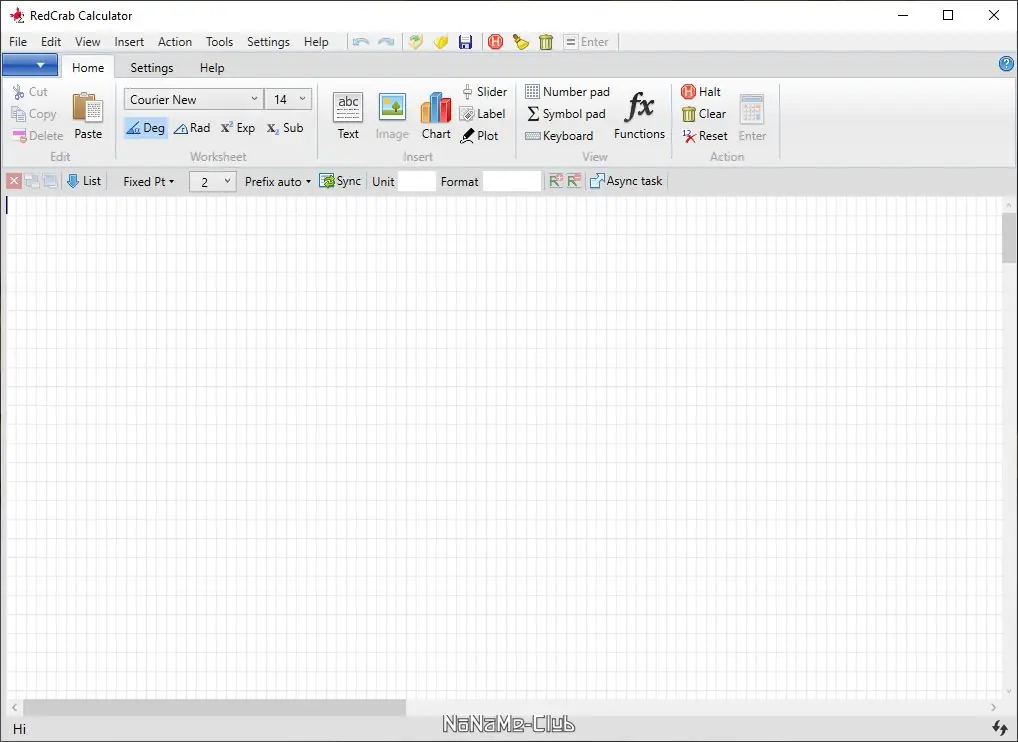The image size is (1018, 742).
Task: Insert a Chart into the worksheet
Action: [436, 116]
